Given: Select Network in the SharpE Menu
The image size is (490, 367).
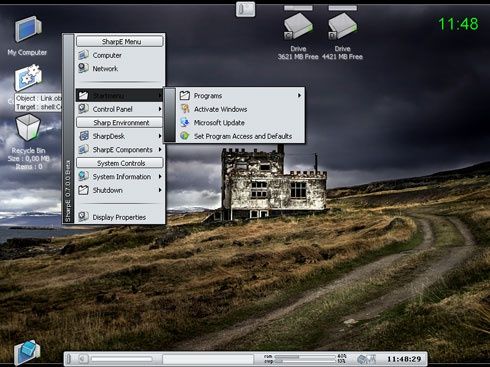Looking at the screenshot, I should pyautogui.click(x=120, y=68).
